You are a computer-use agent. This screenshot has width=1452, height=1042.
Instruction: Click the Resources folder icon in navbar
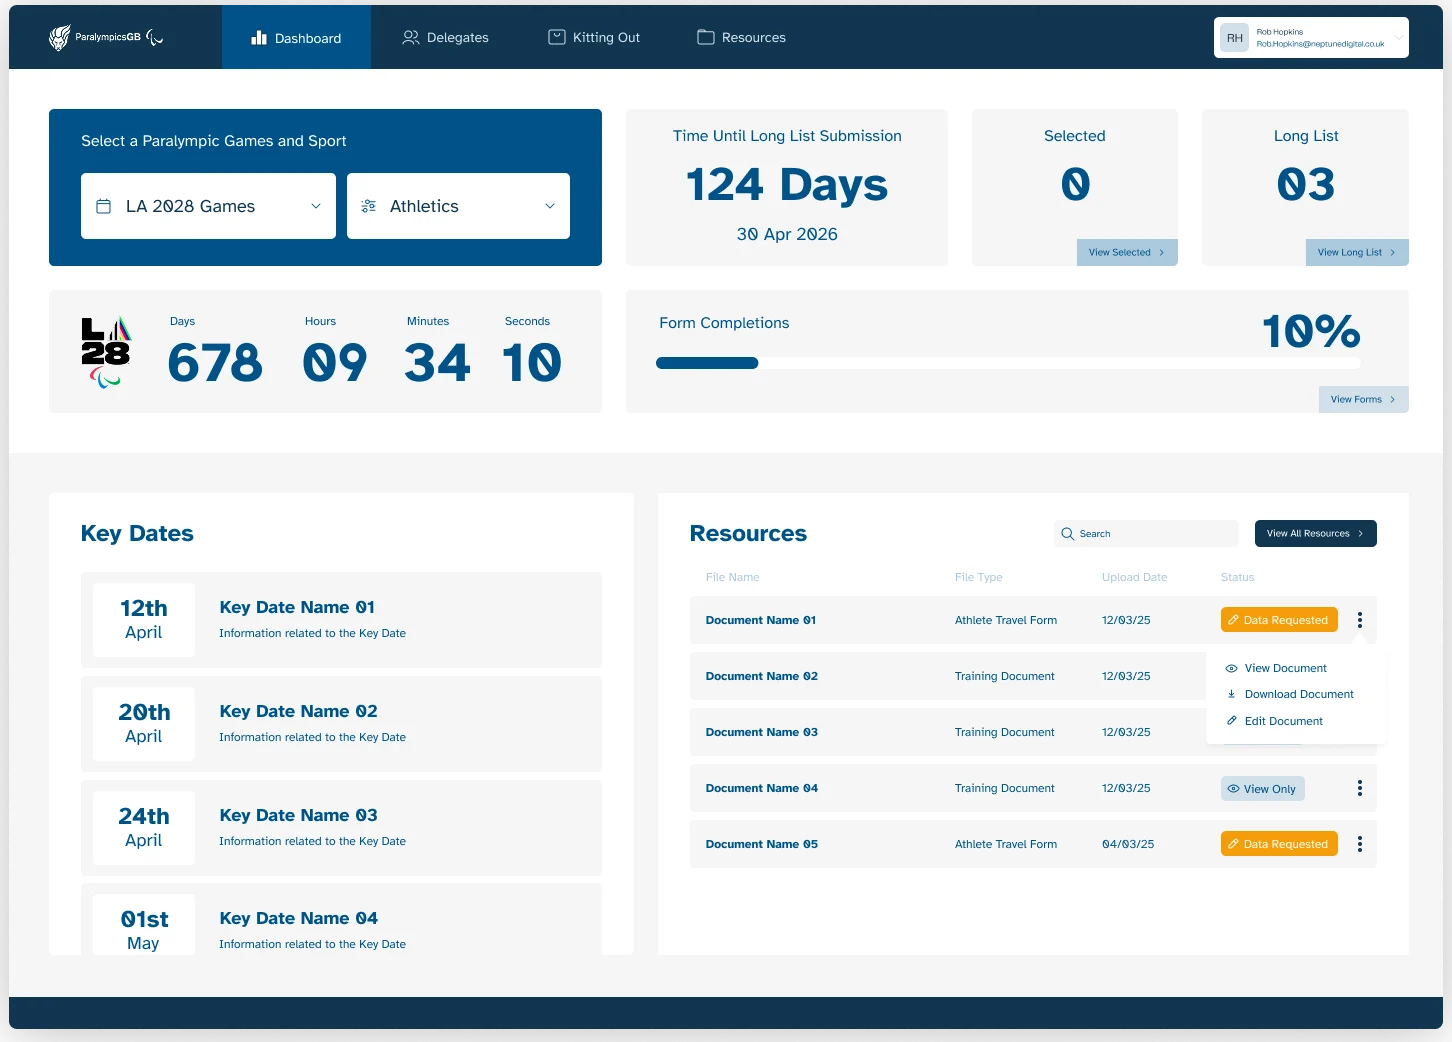(x=706, y=37)
